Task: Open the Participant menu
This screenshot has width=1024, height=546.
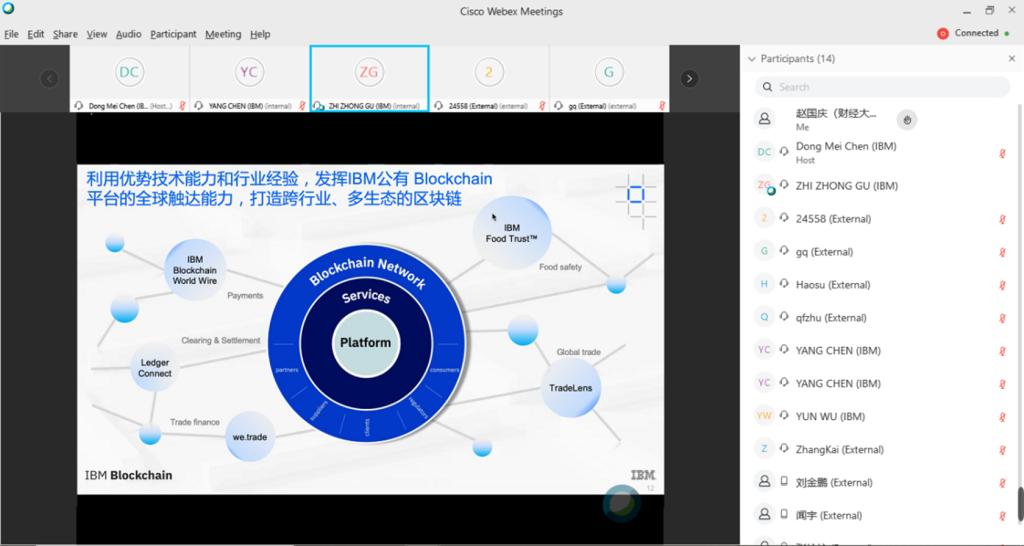Action: (x=173, y=34)
